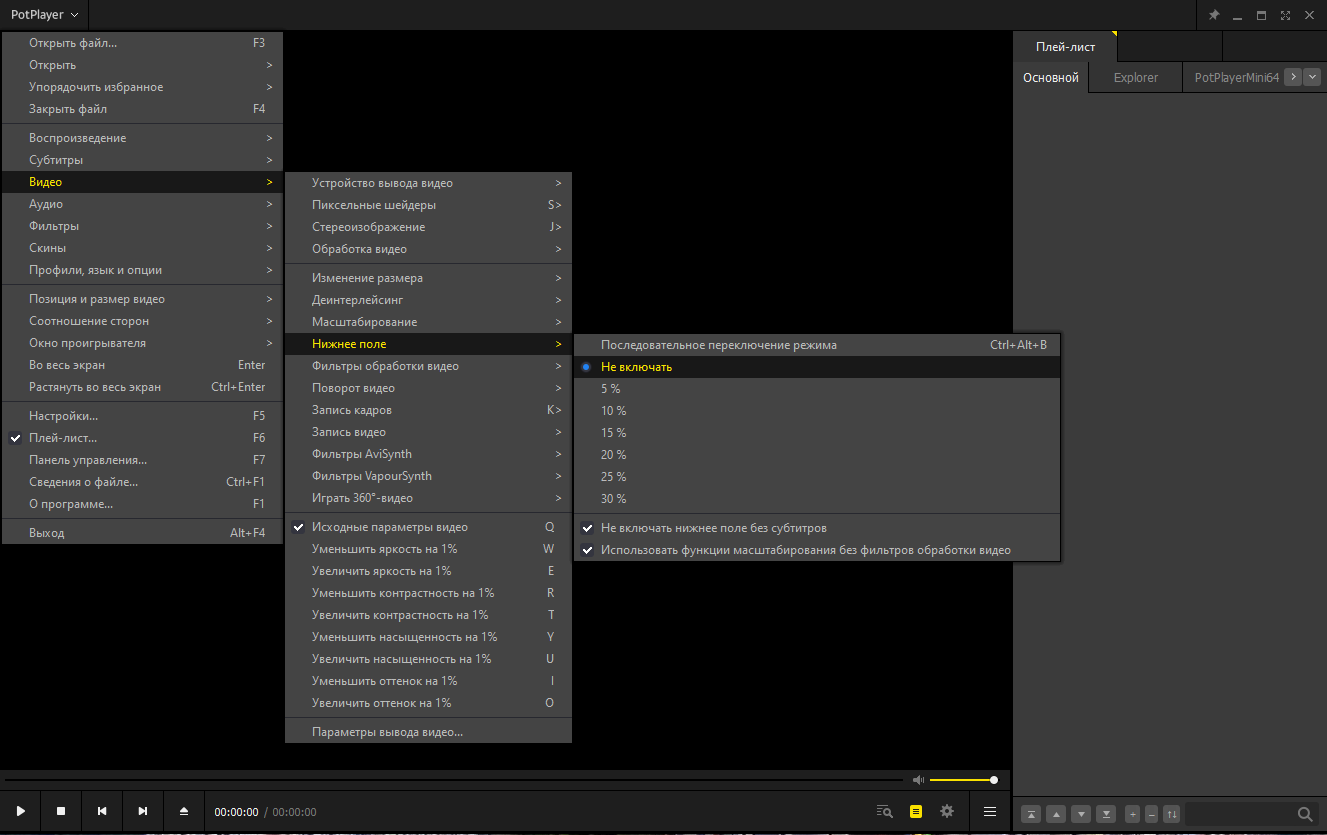Stop playback with the stop button

(61, 811)
